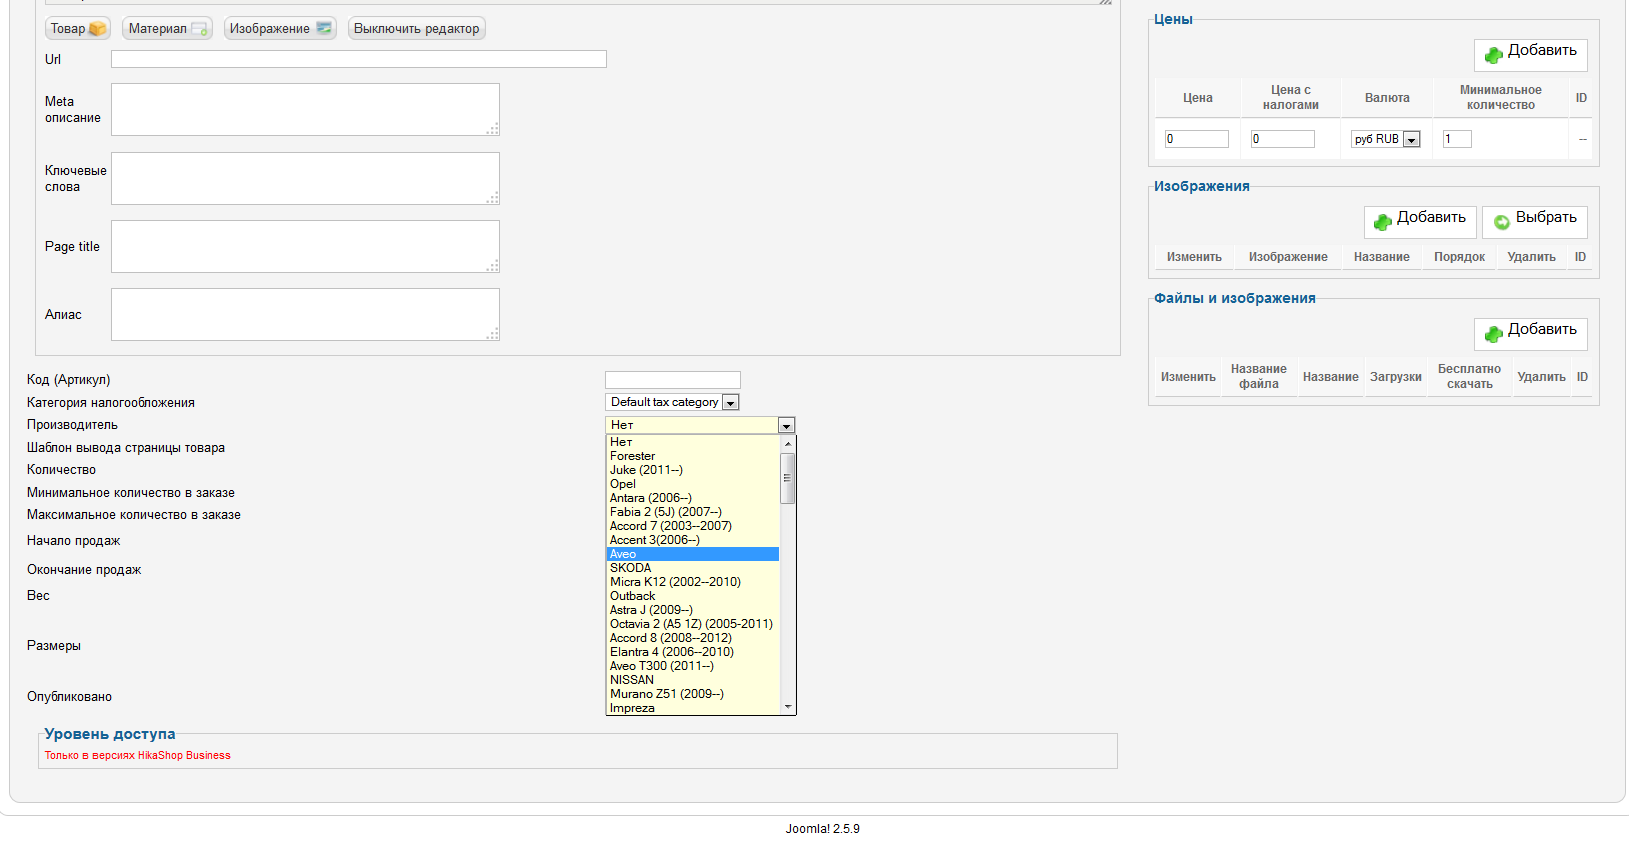Click the green plus icon under Файлы и изображения
The width and height of the screenshot is (1629, 854).
(x=1494, y=334)
